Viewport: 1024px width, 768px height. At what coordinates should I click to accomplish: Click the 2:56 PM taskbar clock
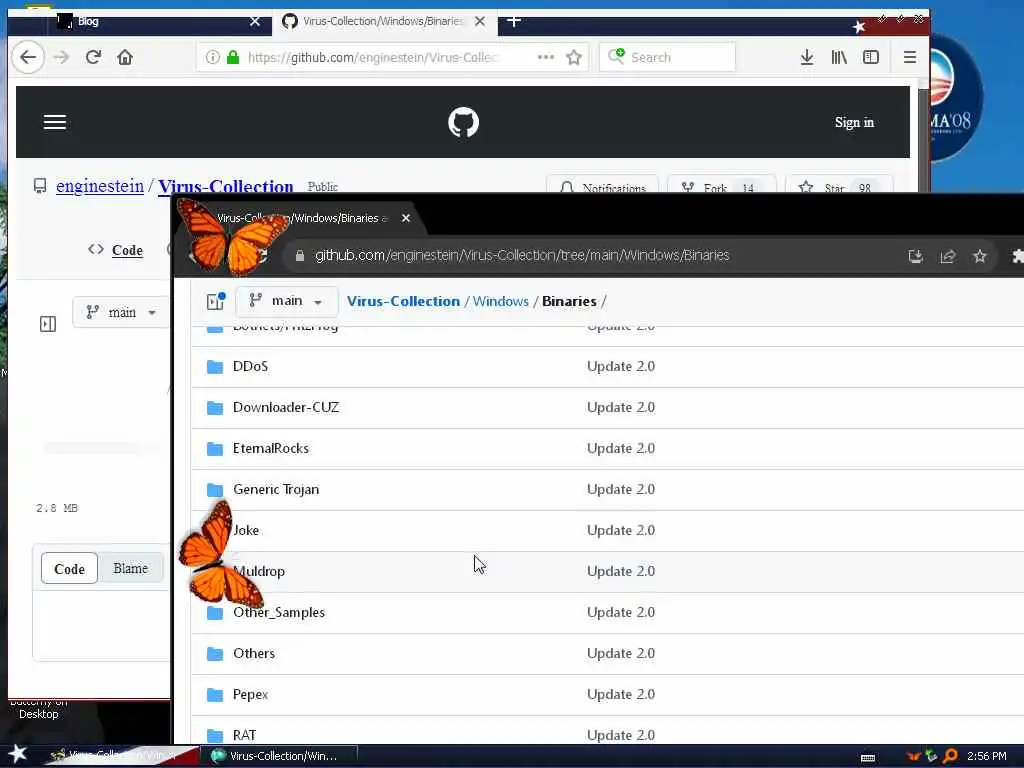point(987,756)
